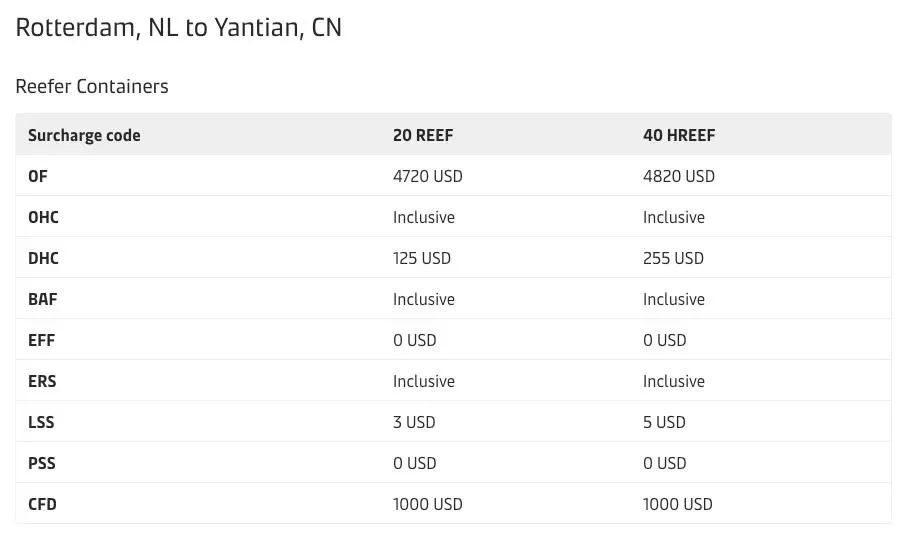Image resolution: width=900 pixels, height=538 pixels.
Task: Click the CFD row label
Action: point(42,504)
